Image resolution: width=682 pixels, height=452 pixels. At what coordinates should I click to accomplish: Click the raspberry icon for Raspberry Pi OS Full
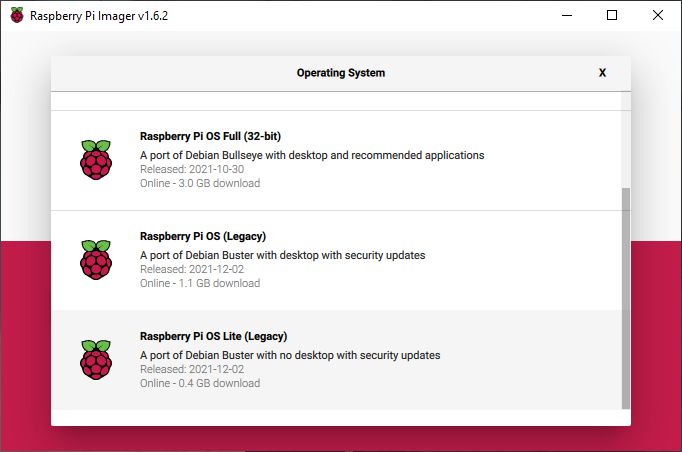96,160
